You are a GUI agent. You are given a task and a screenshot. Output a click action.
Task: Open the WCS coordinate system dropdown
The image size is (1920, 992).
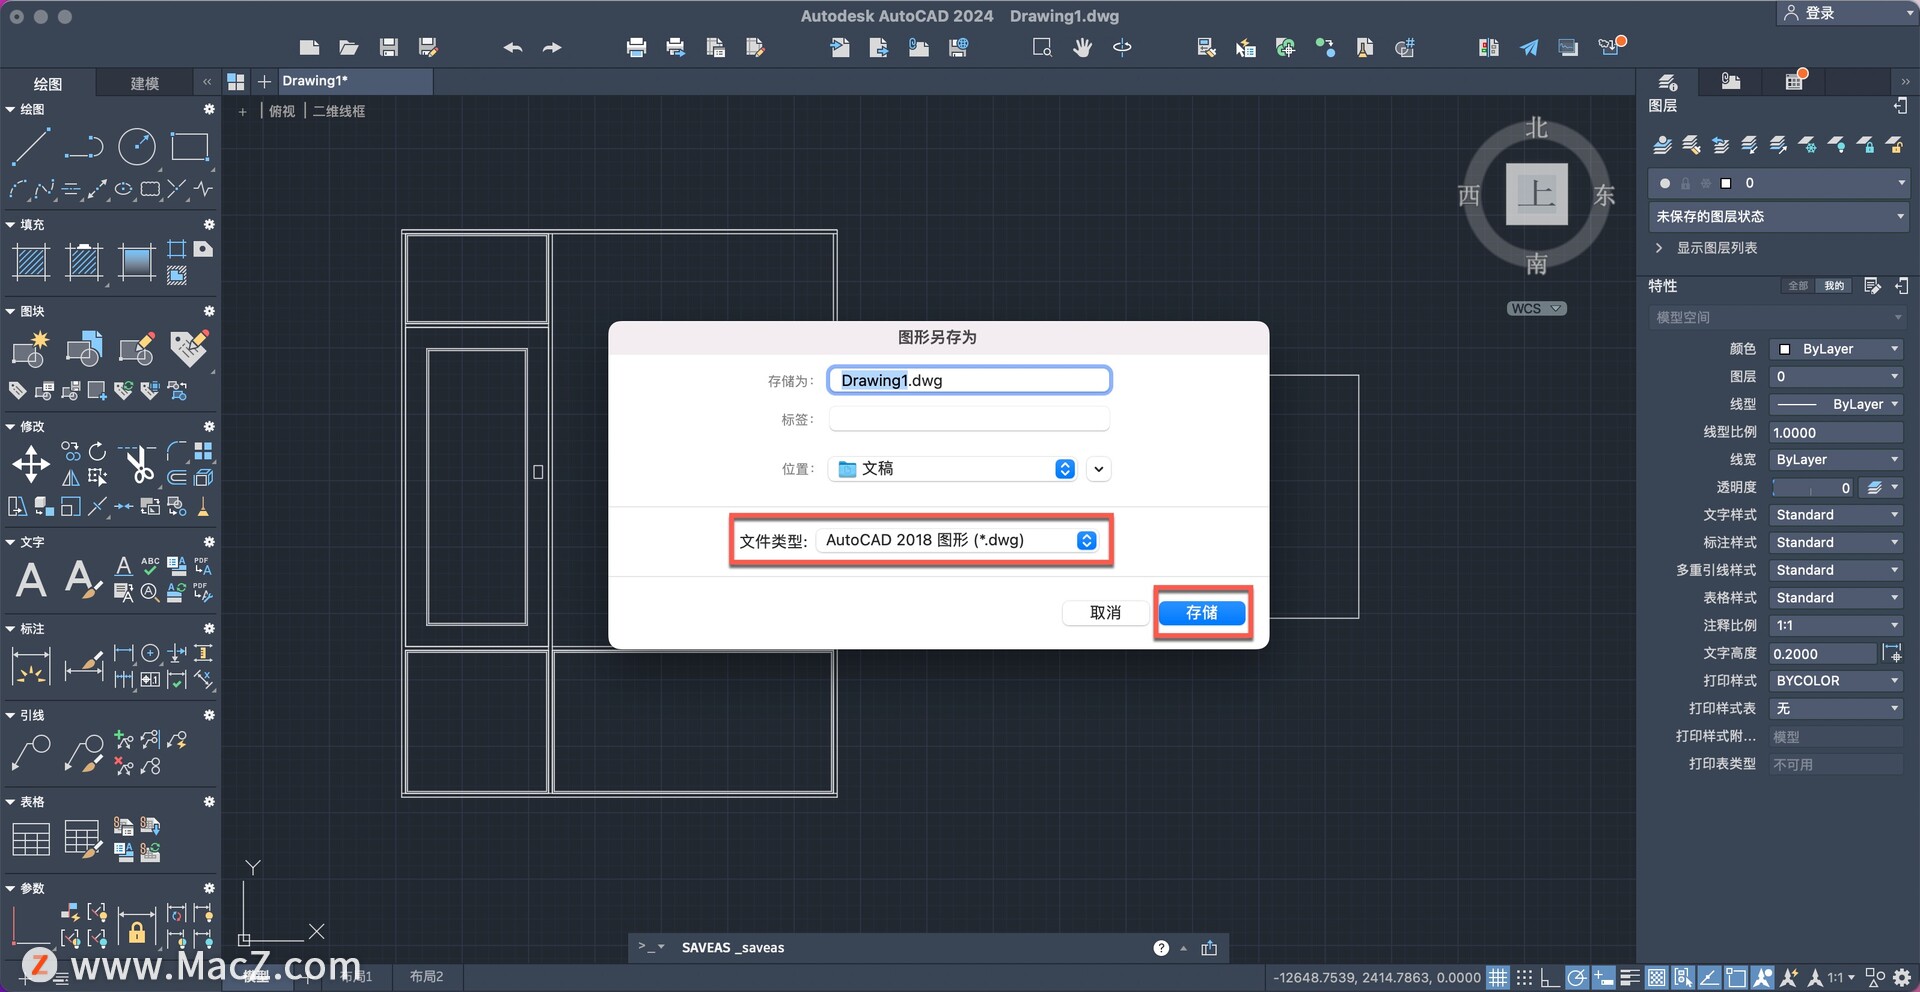pos(1536,308)
